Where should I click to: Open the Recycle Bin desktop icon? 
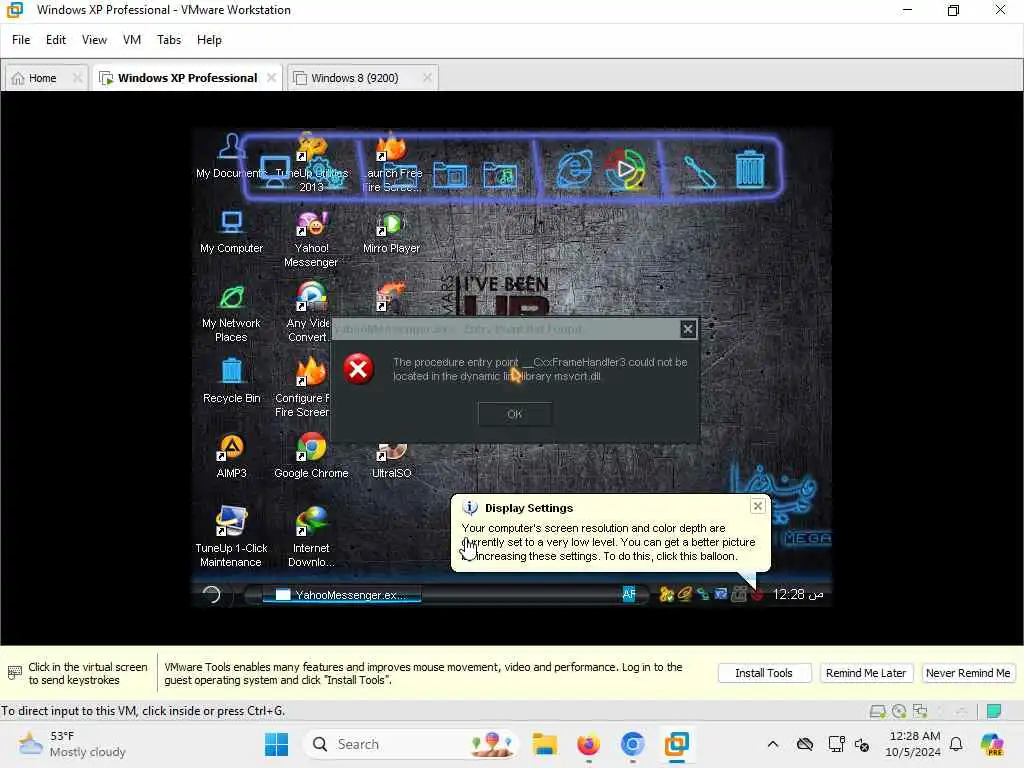click(231, 381)
